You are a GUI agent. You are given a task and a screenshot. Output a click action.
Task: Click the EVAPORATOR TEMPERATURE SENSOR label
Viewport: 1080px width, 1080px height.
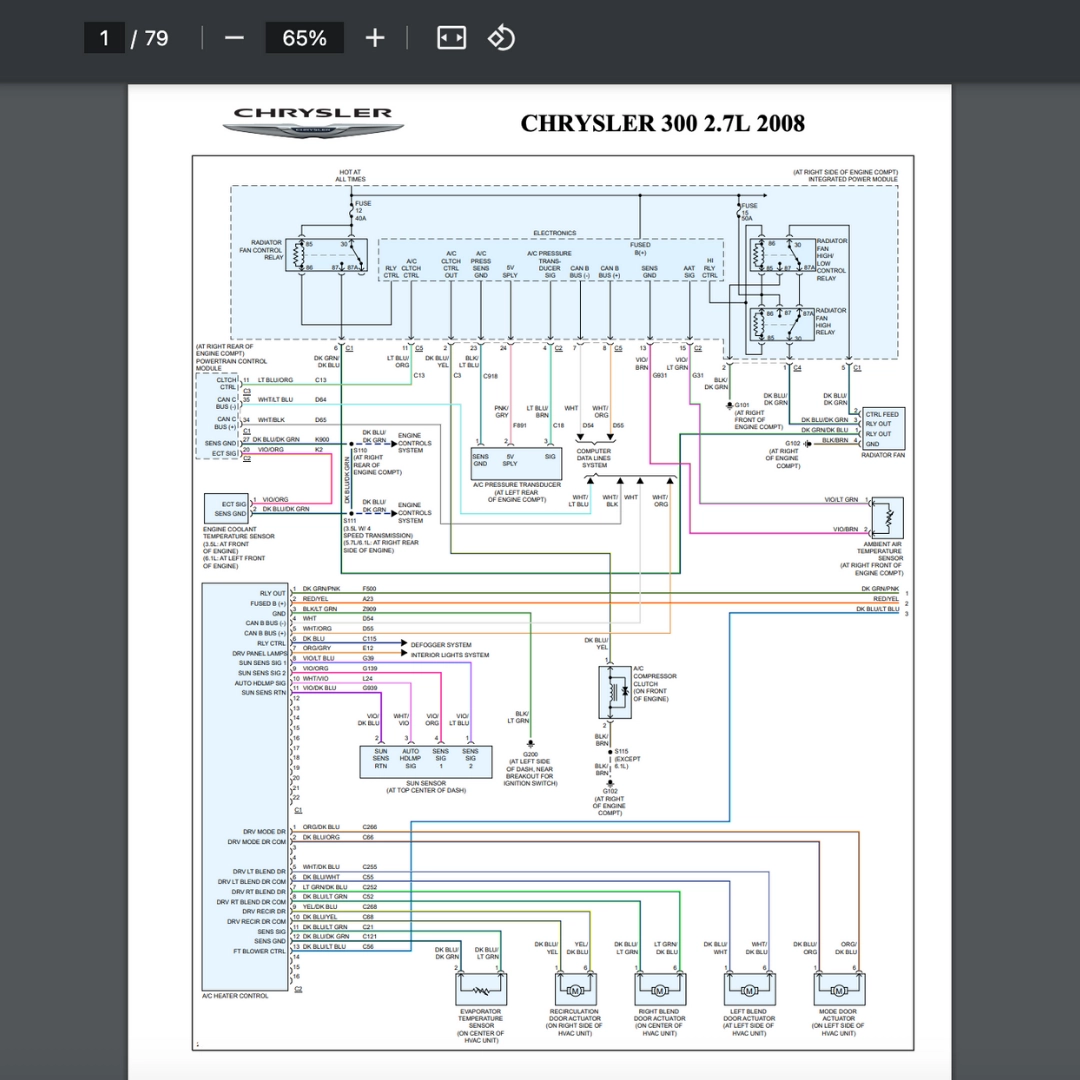coord(481,1018)
